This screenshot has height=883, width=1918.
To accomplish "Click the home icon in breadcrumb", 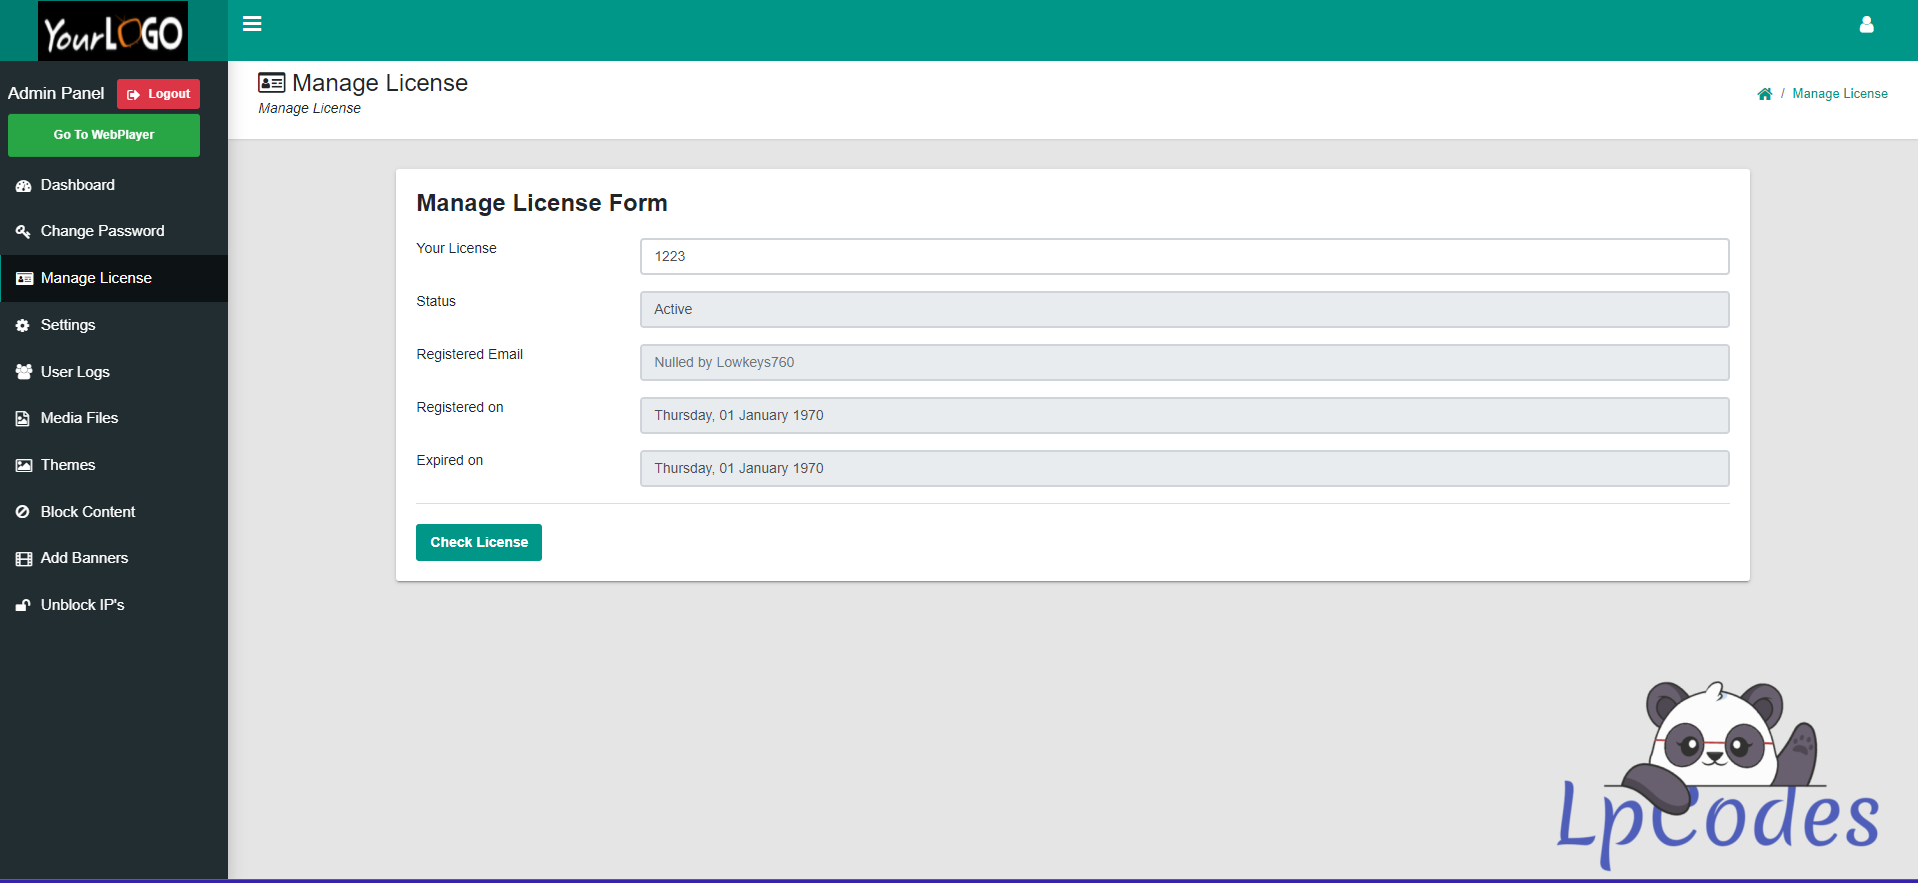I will (x=1764, y=94).
